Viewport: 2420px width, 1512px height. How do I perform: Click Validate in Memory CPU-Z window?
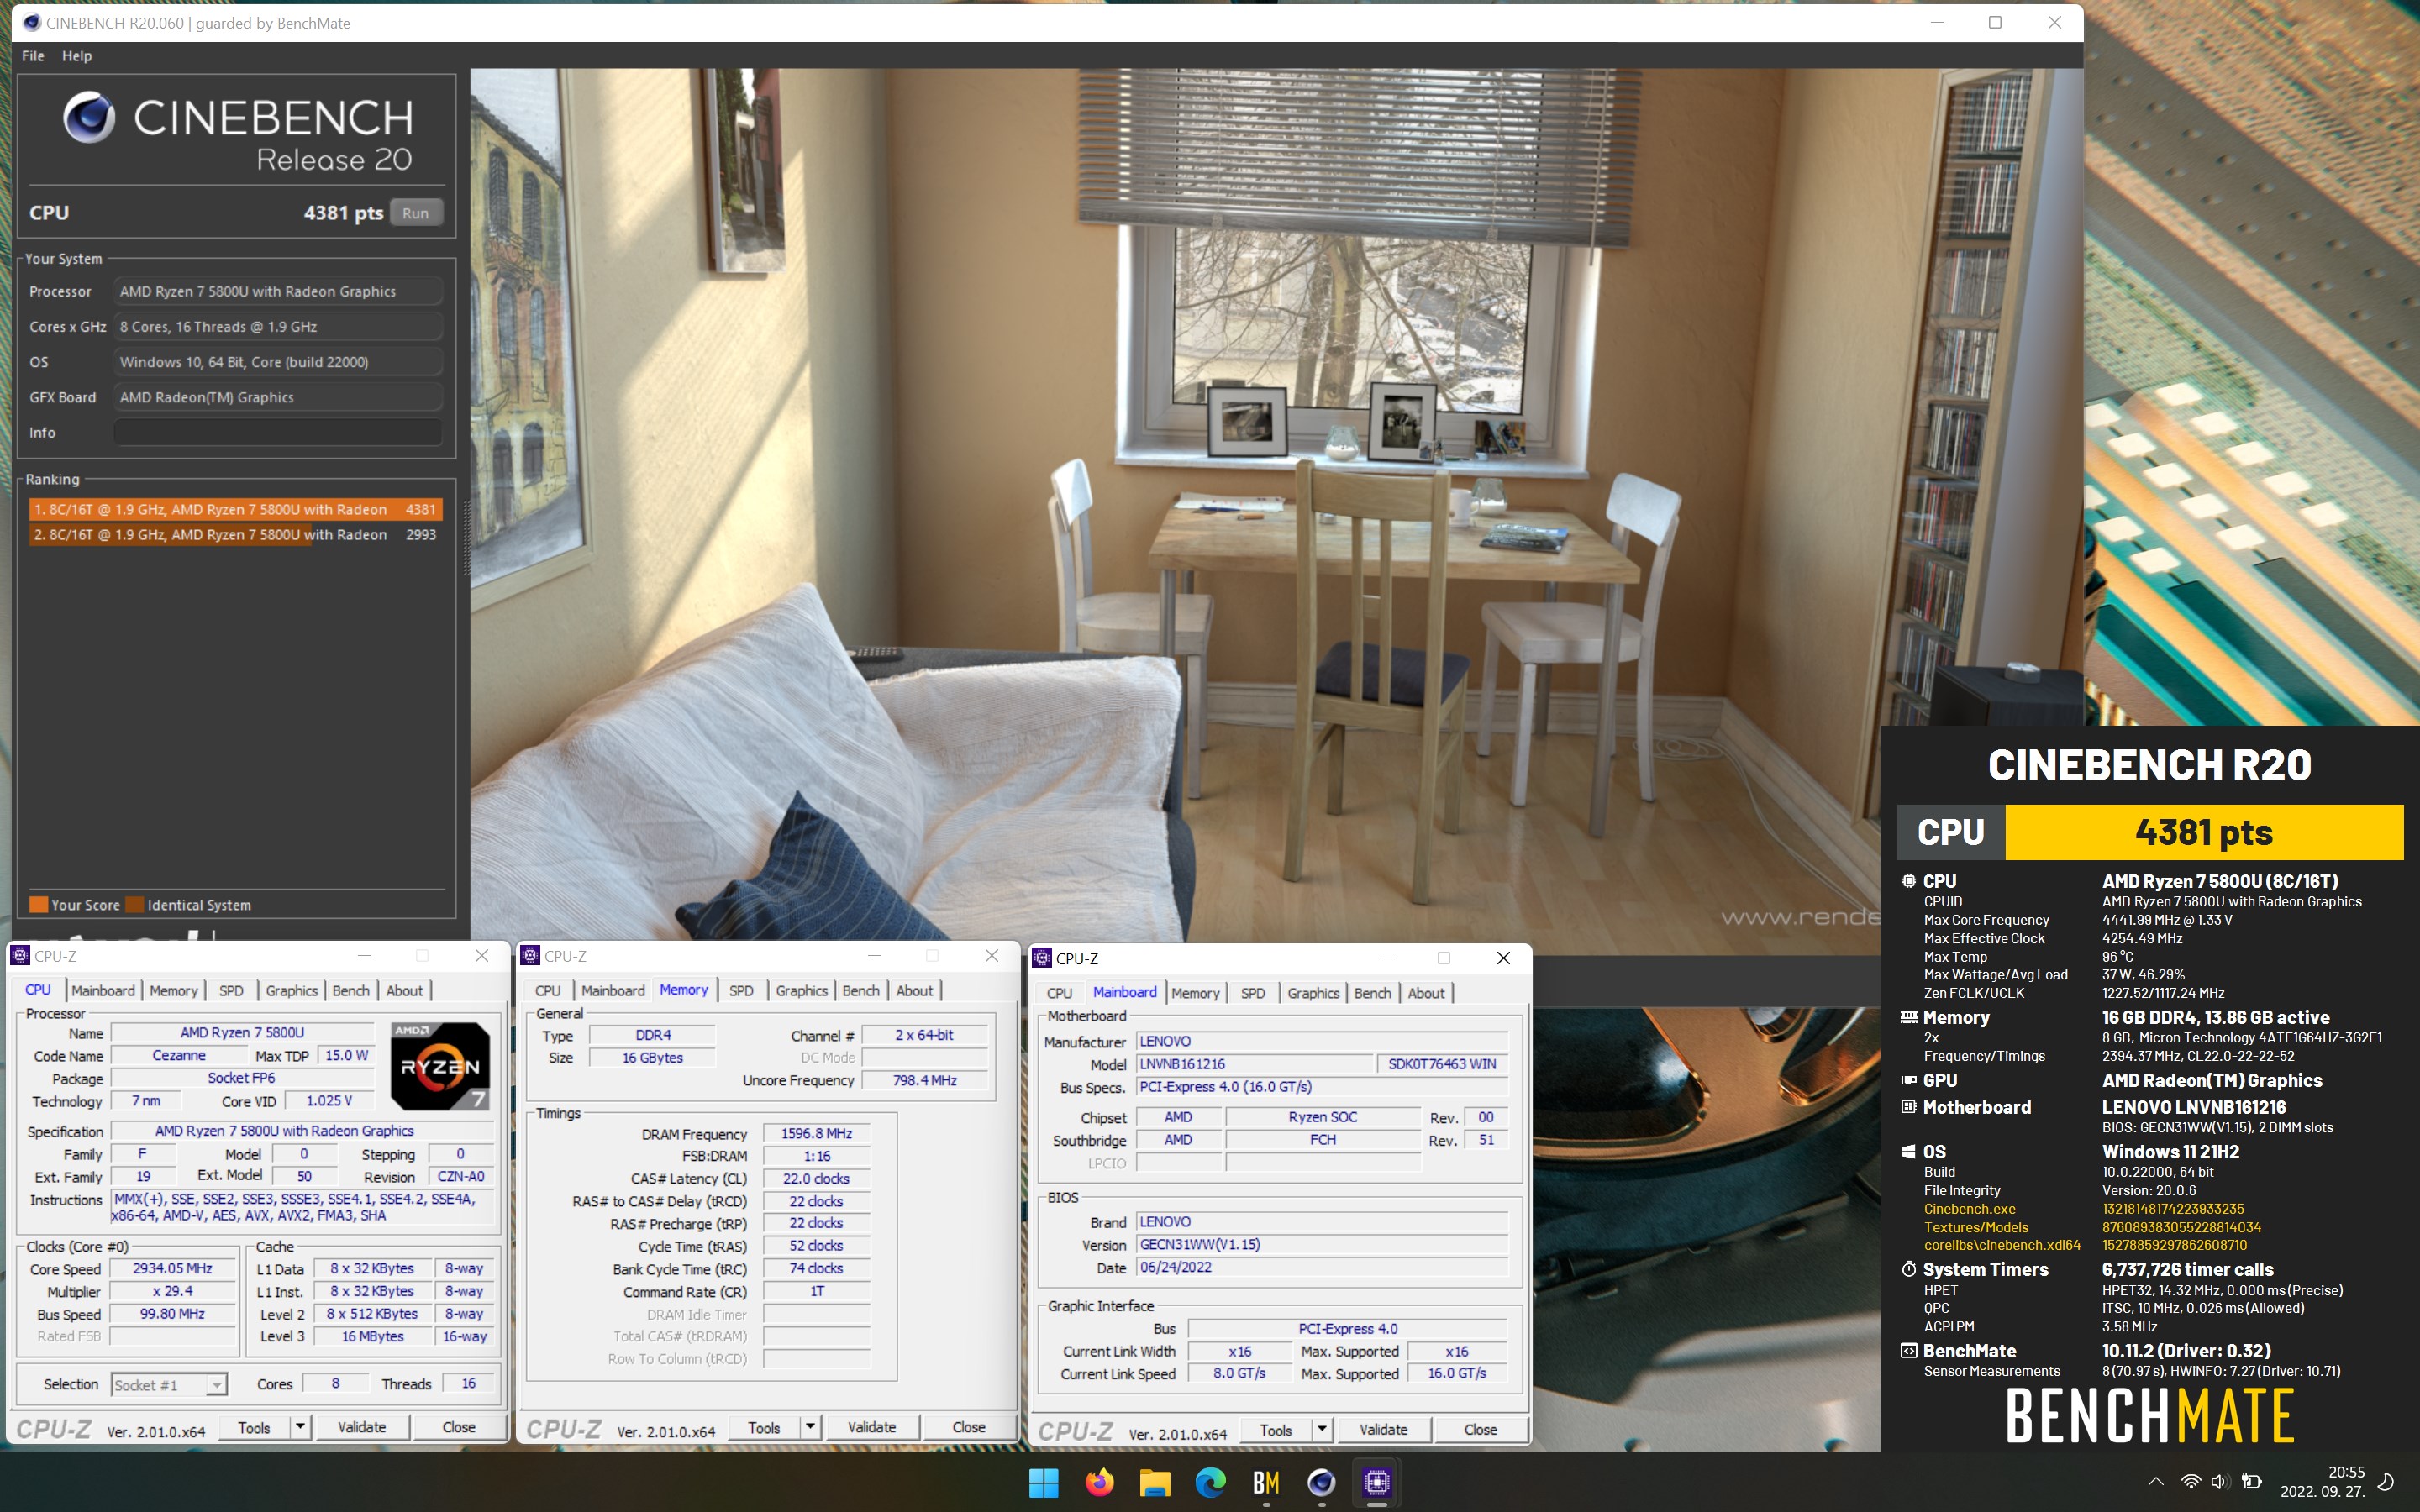point(872,1427)
